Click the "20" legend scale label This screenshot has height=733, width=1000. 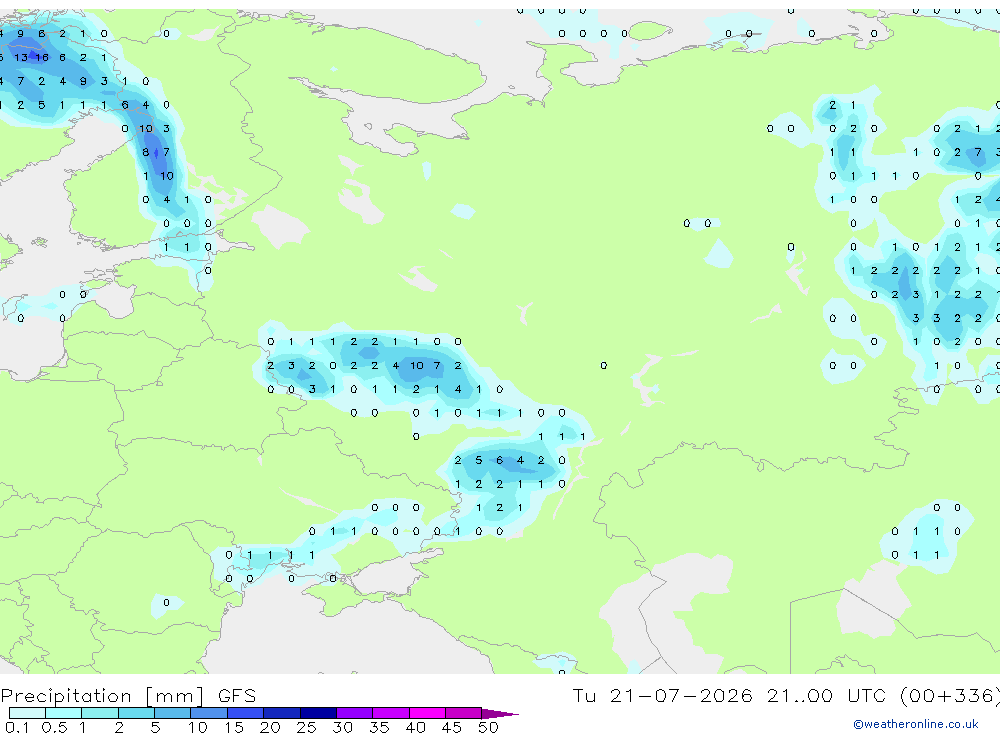coord(270,727)
